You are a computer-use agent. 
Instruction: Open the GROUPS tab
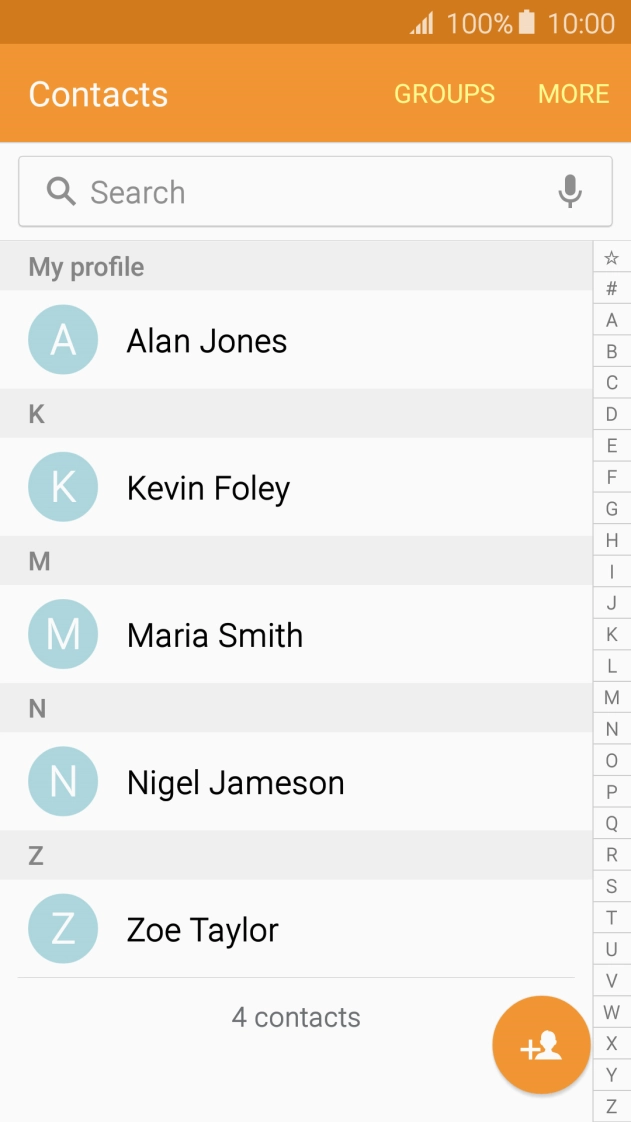point(444,94)
